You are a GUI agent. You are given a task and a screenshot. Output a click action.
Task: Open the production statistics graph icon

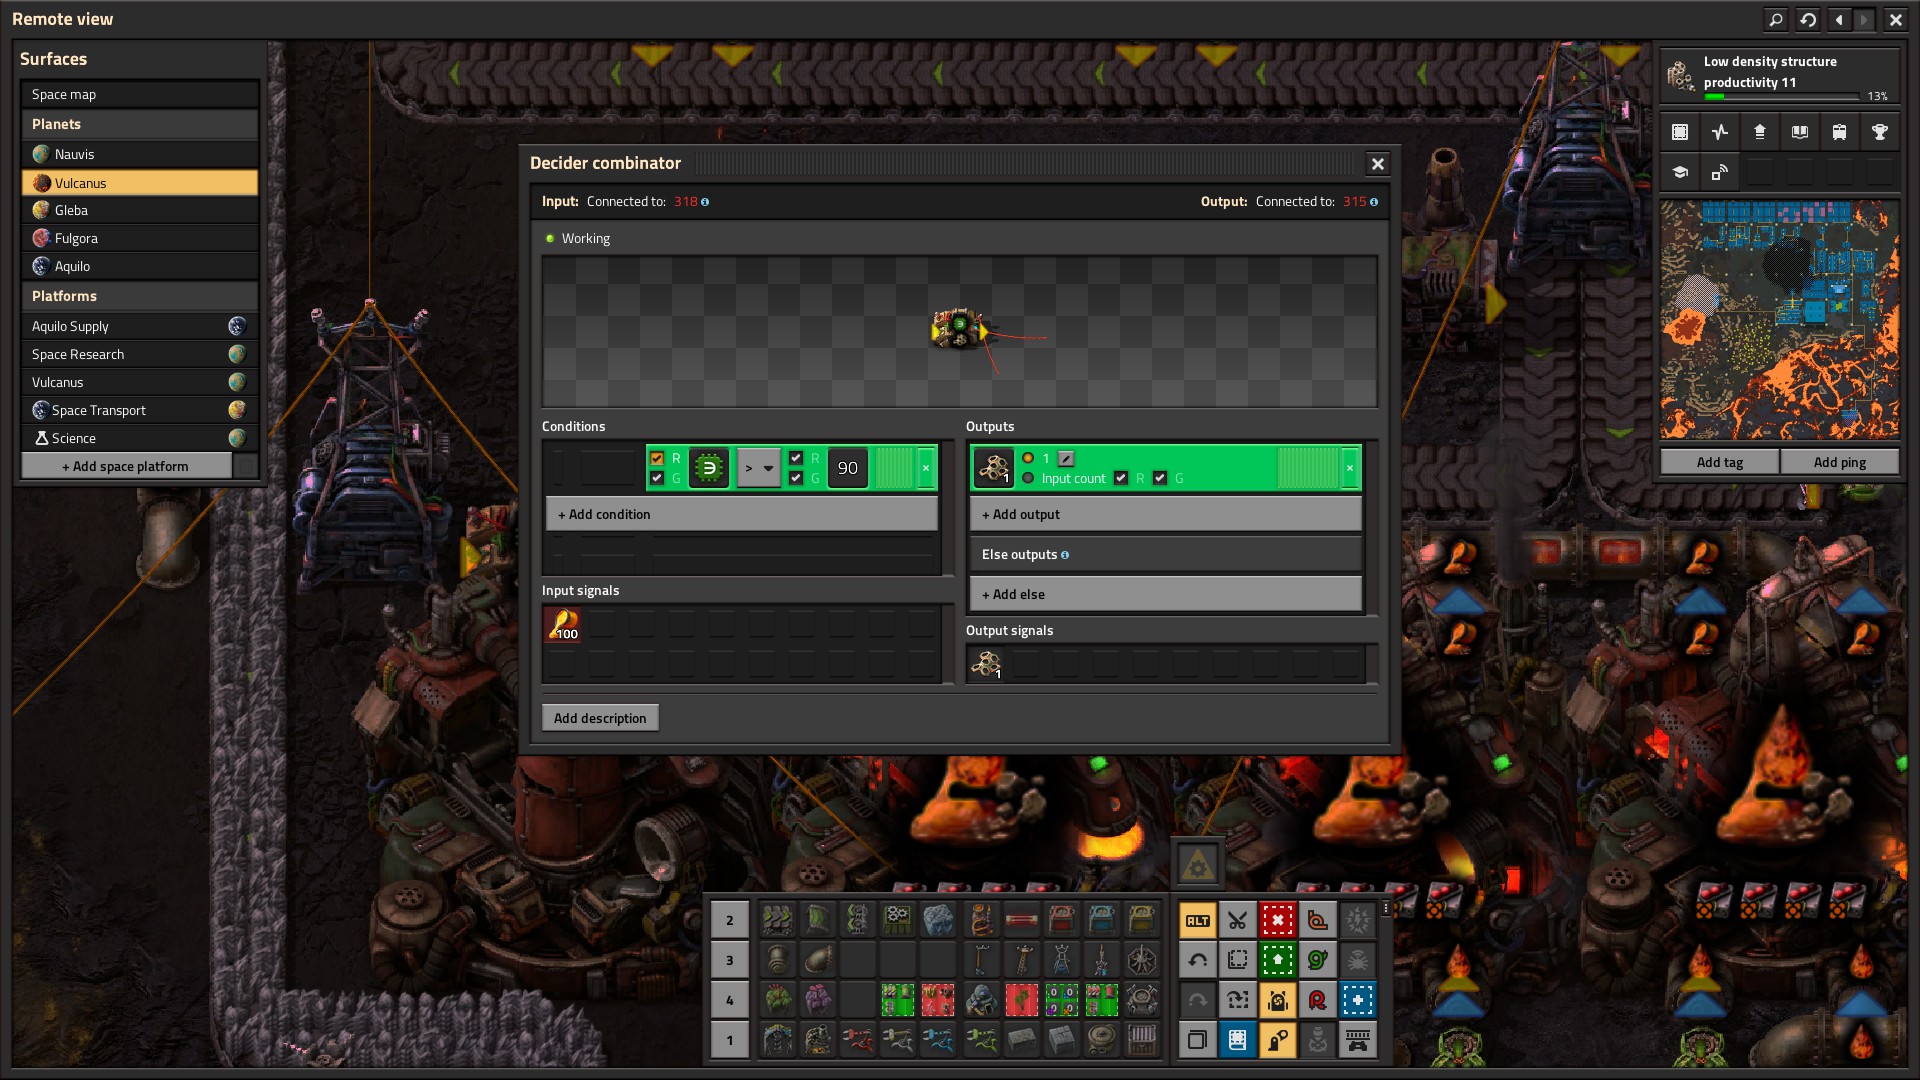tap(1720, 132)
